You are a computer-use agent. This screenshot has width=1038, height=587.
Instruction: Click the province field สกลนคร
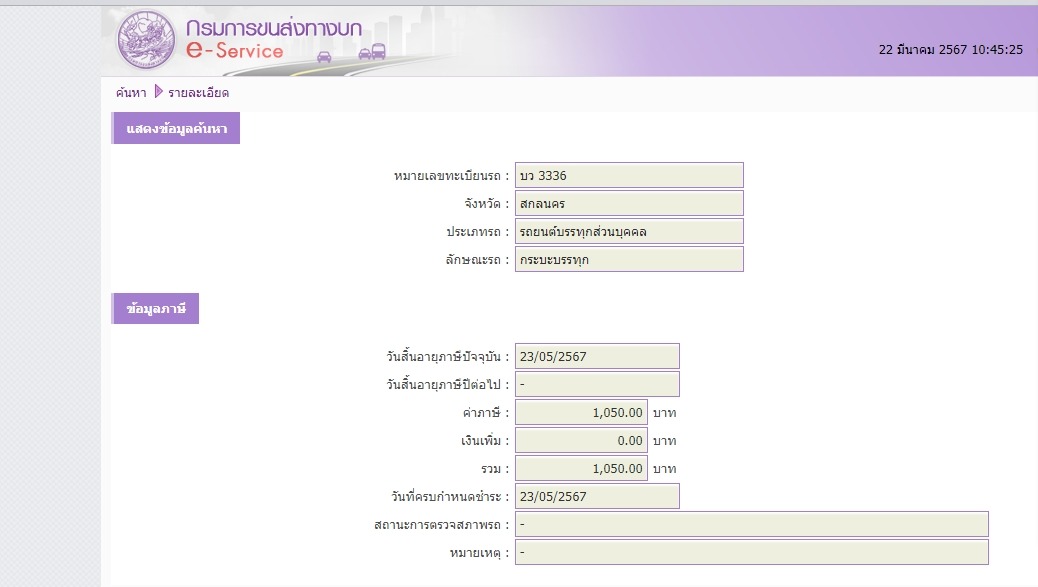(x=629, y=203)
